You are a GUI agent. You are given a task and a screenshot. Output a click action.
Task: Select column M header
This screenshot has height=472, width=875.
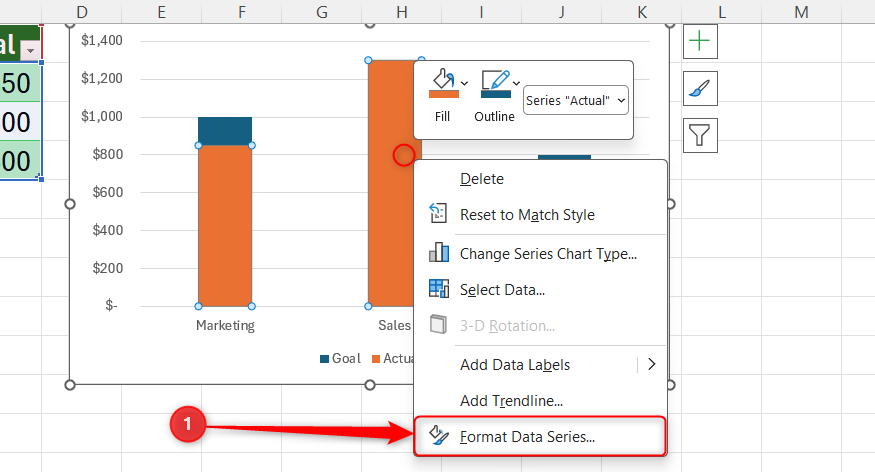[x=801, y=12]
